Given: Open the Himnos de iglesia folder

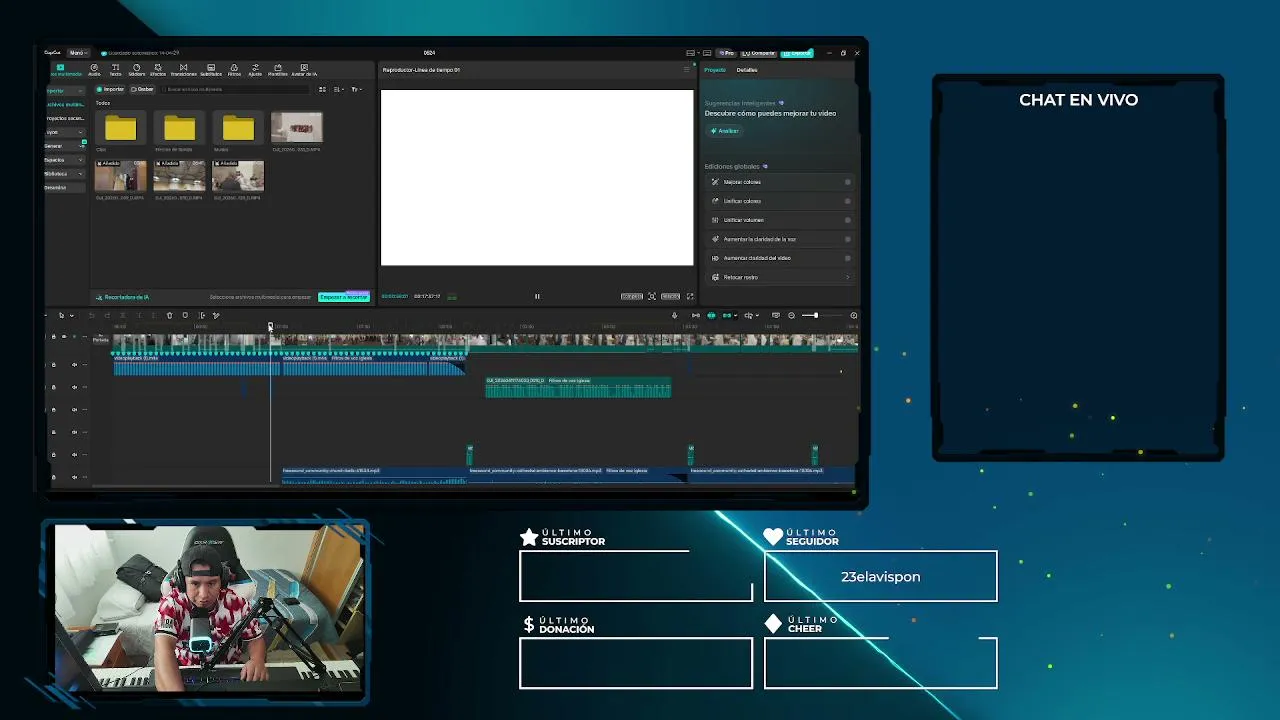Looking at the screenshot, I should click(179, 131).
